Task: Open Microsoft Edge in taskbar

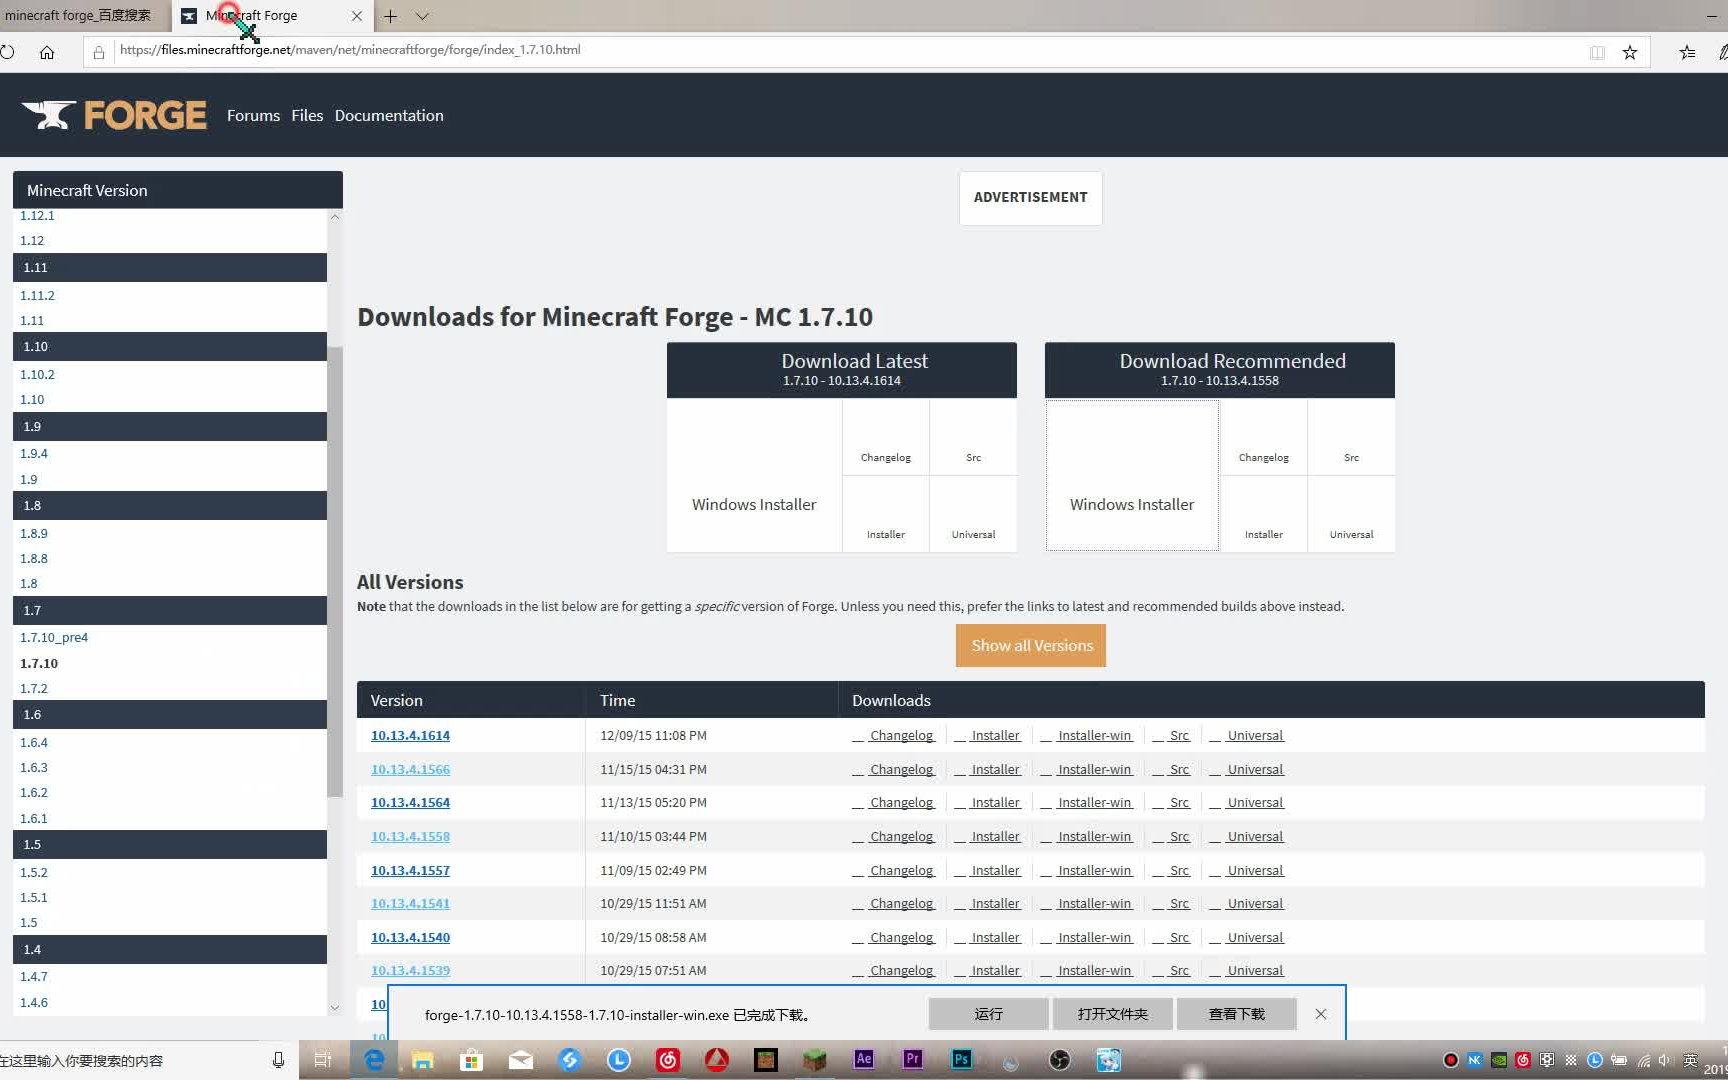Action: [x=374, y=1060]
